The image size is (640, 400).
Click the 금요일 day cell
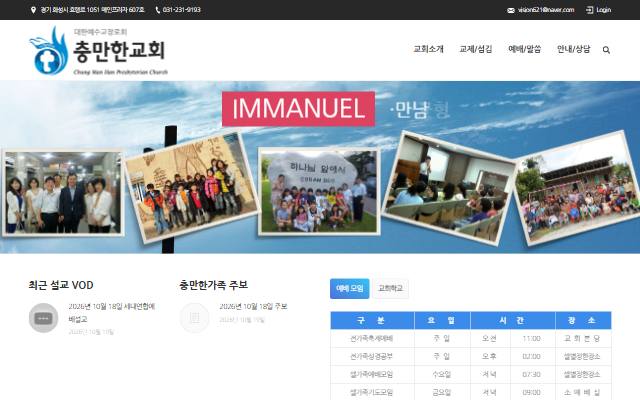(442, 392)
